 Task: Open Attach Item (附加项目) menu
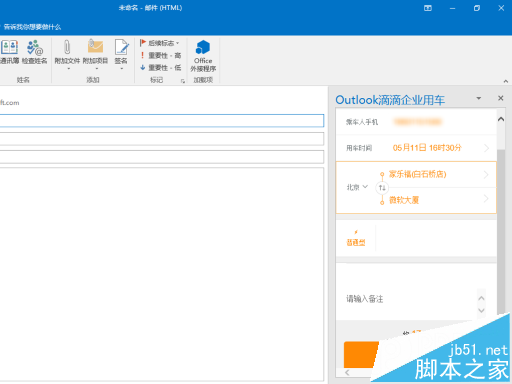point(95,54)
